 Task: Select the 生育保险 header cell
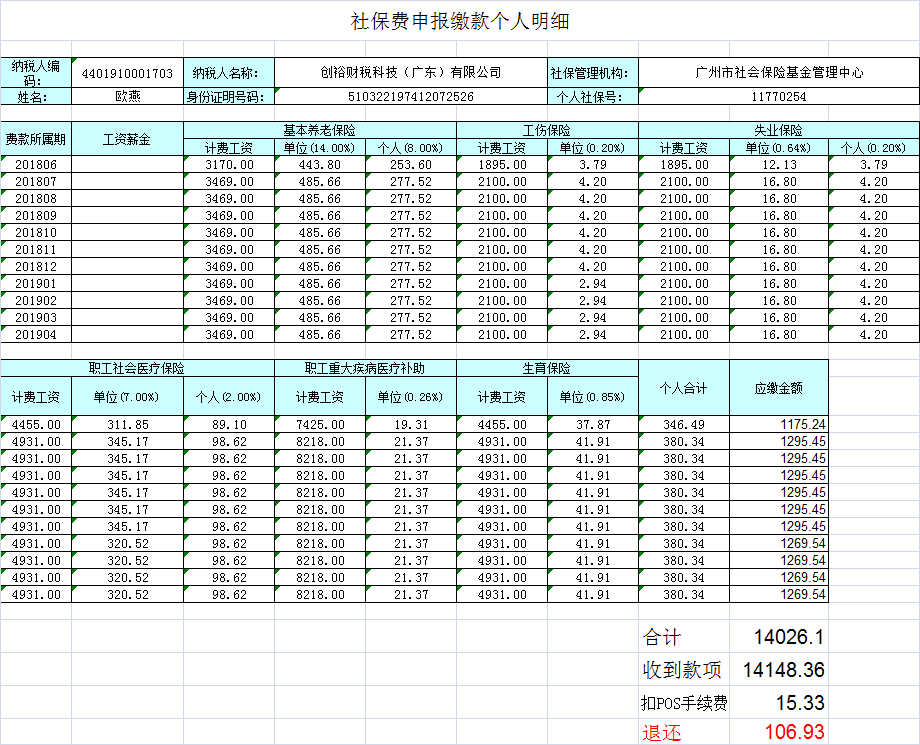(547, 369)
